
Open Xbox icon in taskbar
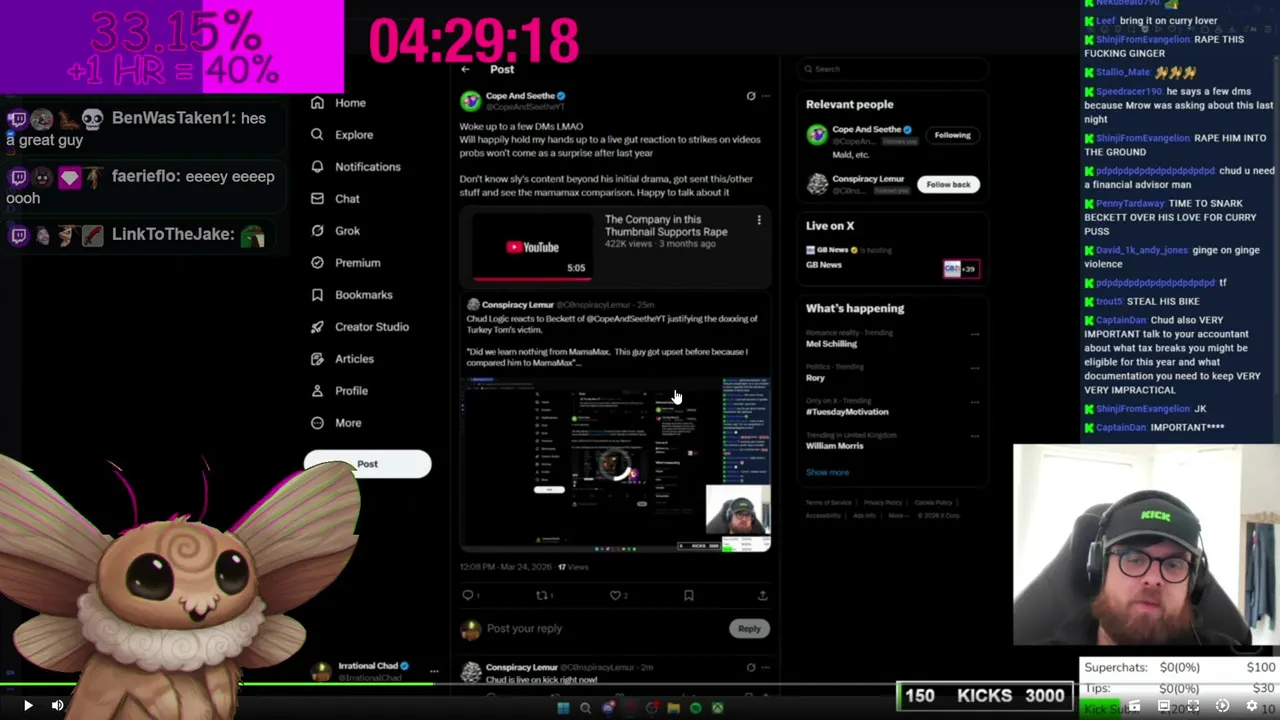pyautogui.click(x=717, y=708)
